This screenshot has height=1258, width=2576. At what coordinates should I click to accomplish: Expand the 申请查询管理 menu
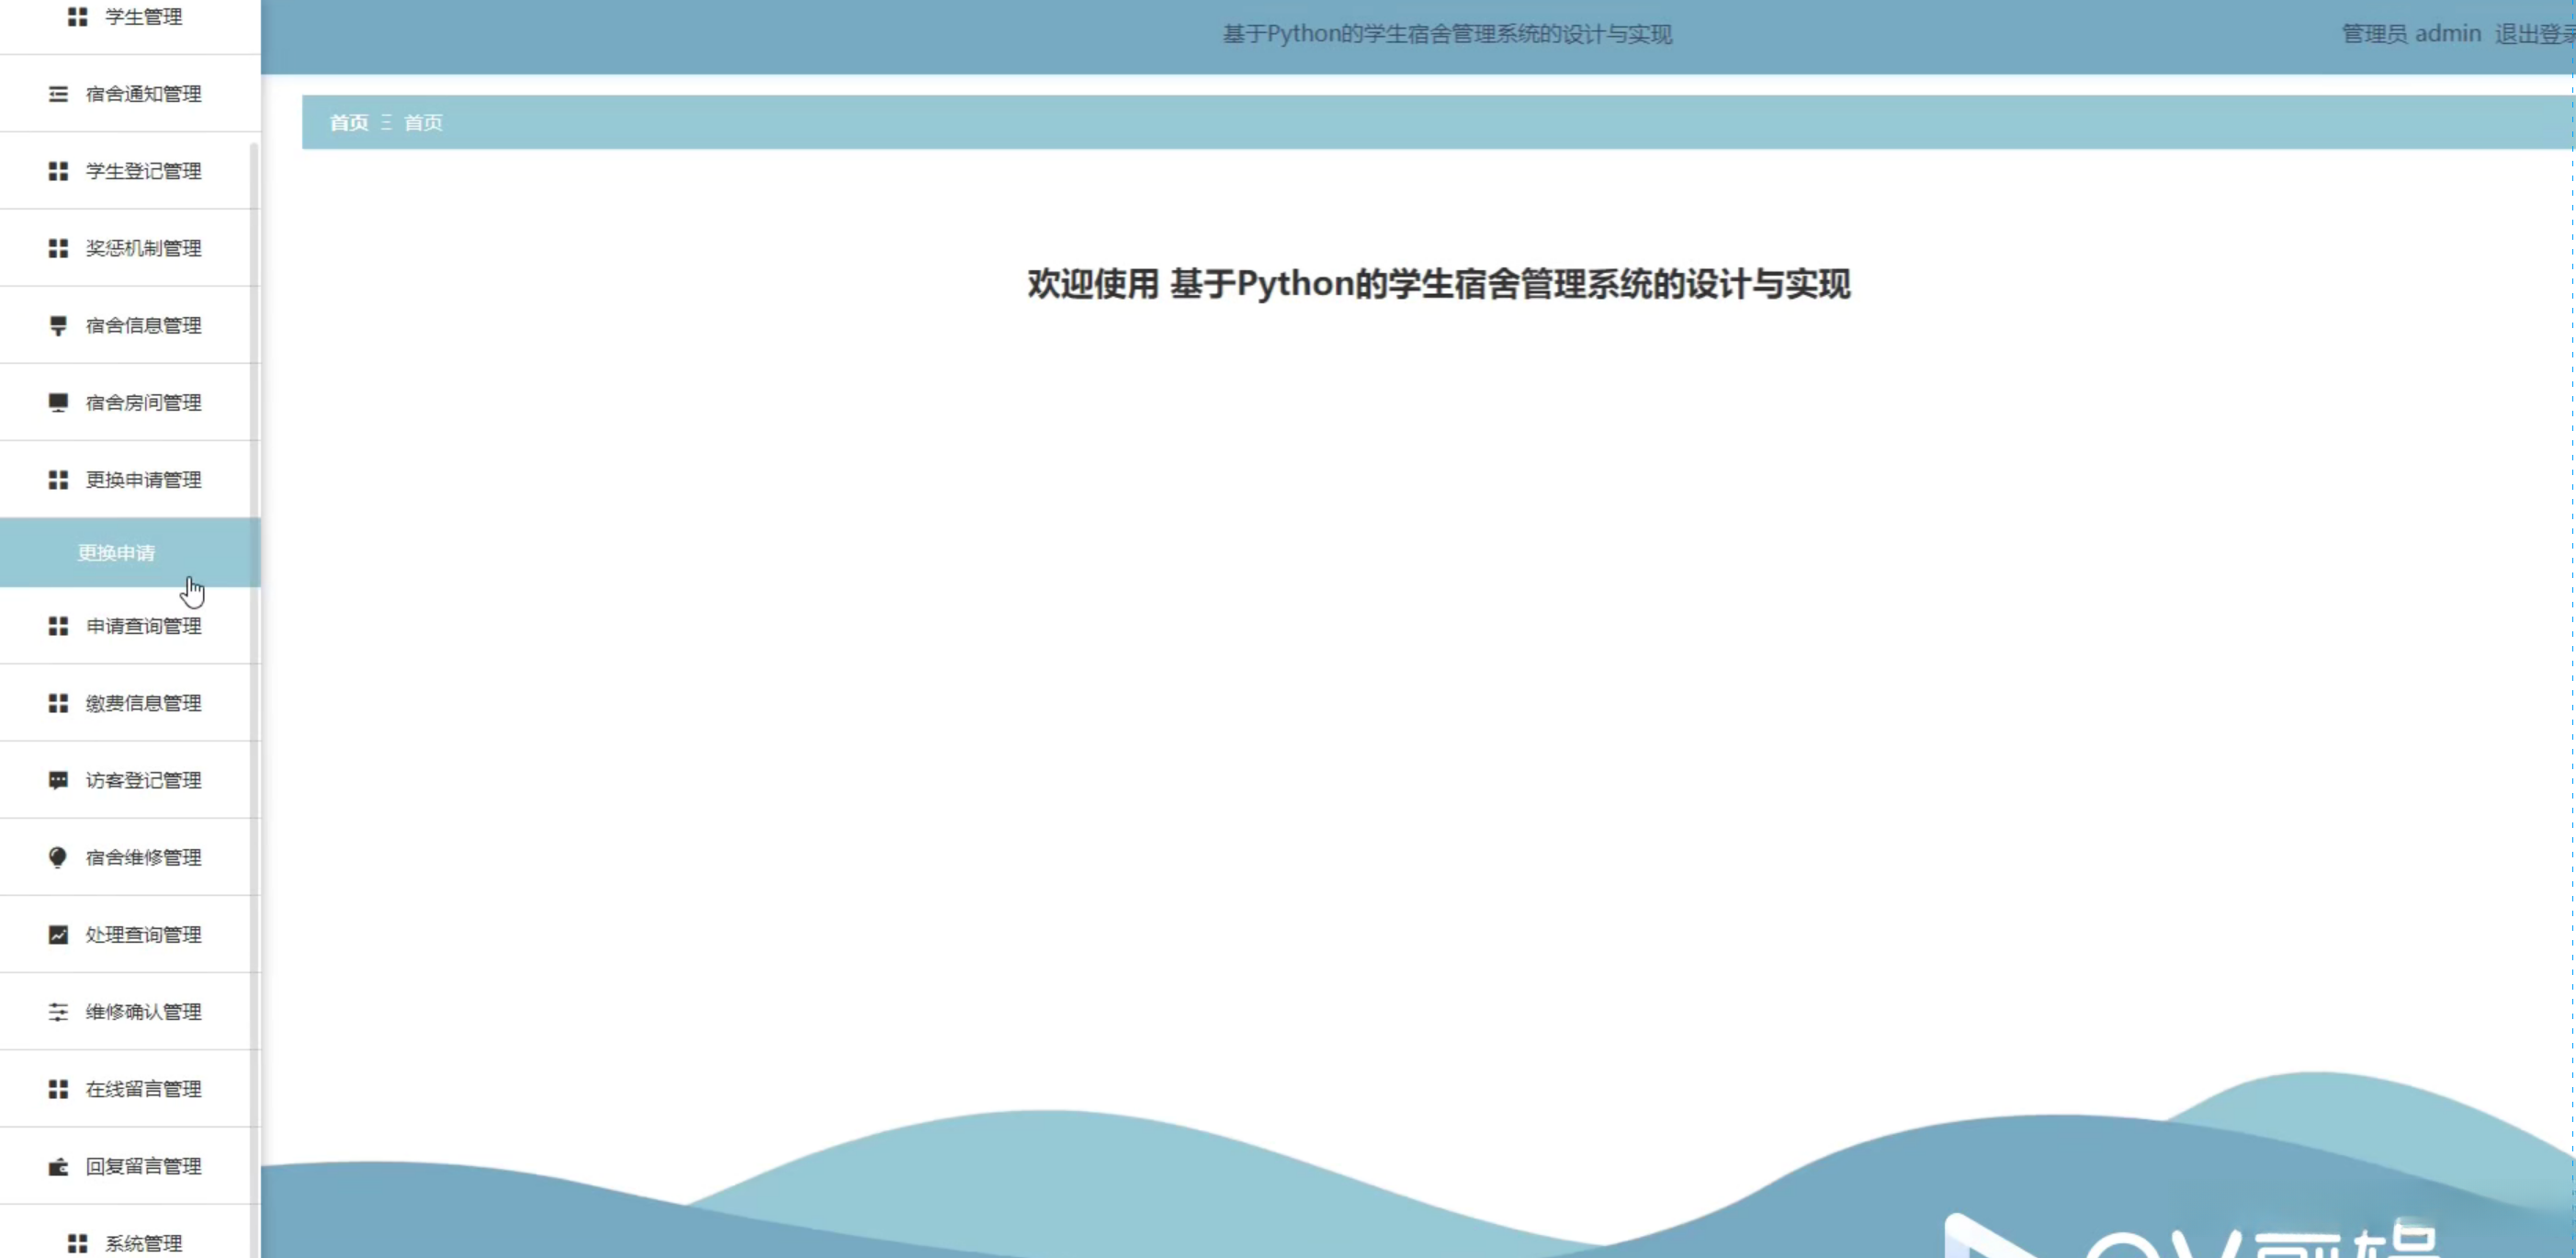pos(143,626)
